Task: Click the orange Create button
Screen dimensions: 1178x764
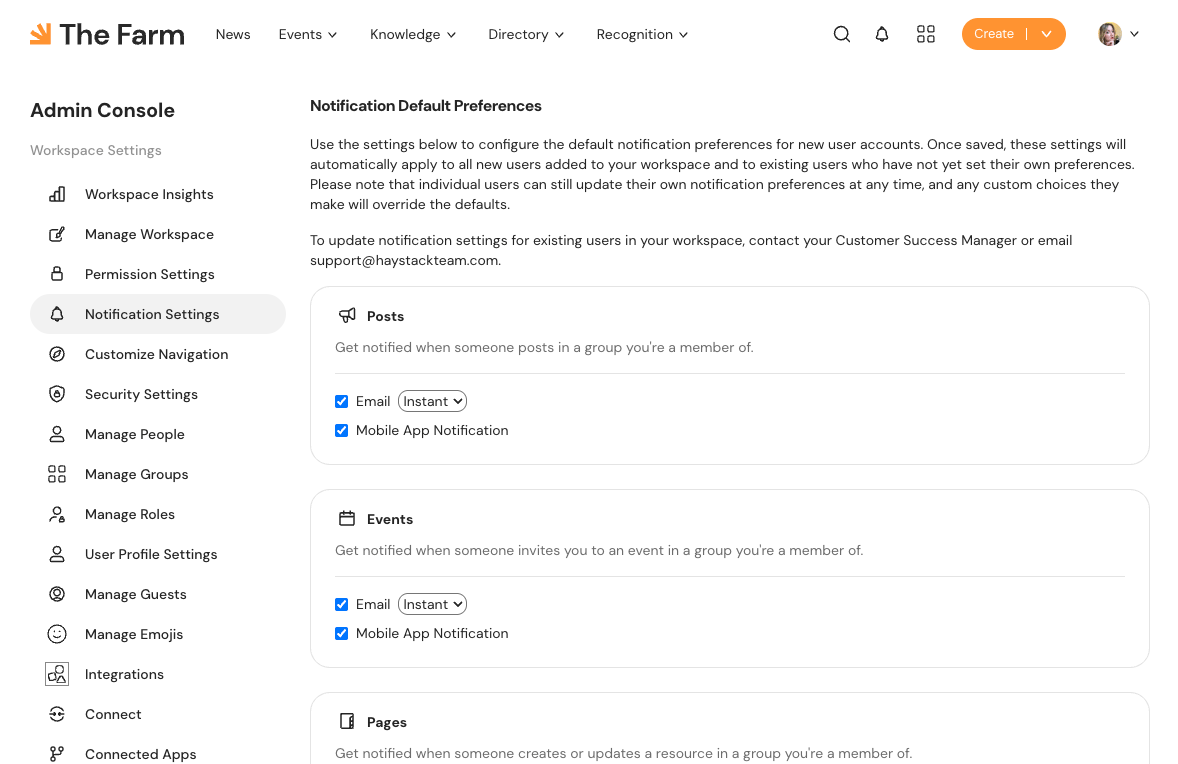Action: [993, 34]
